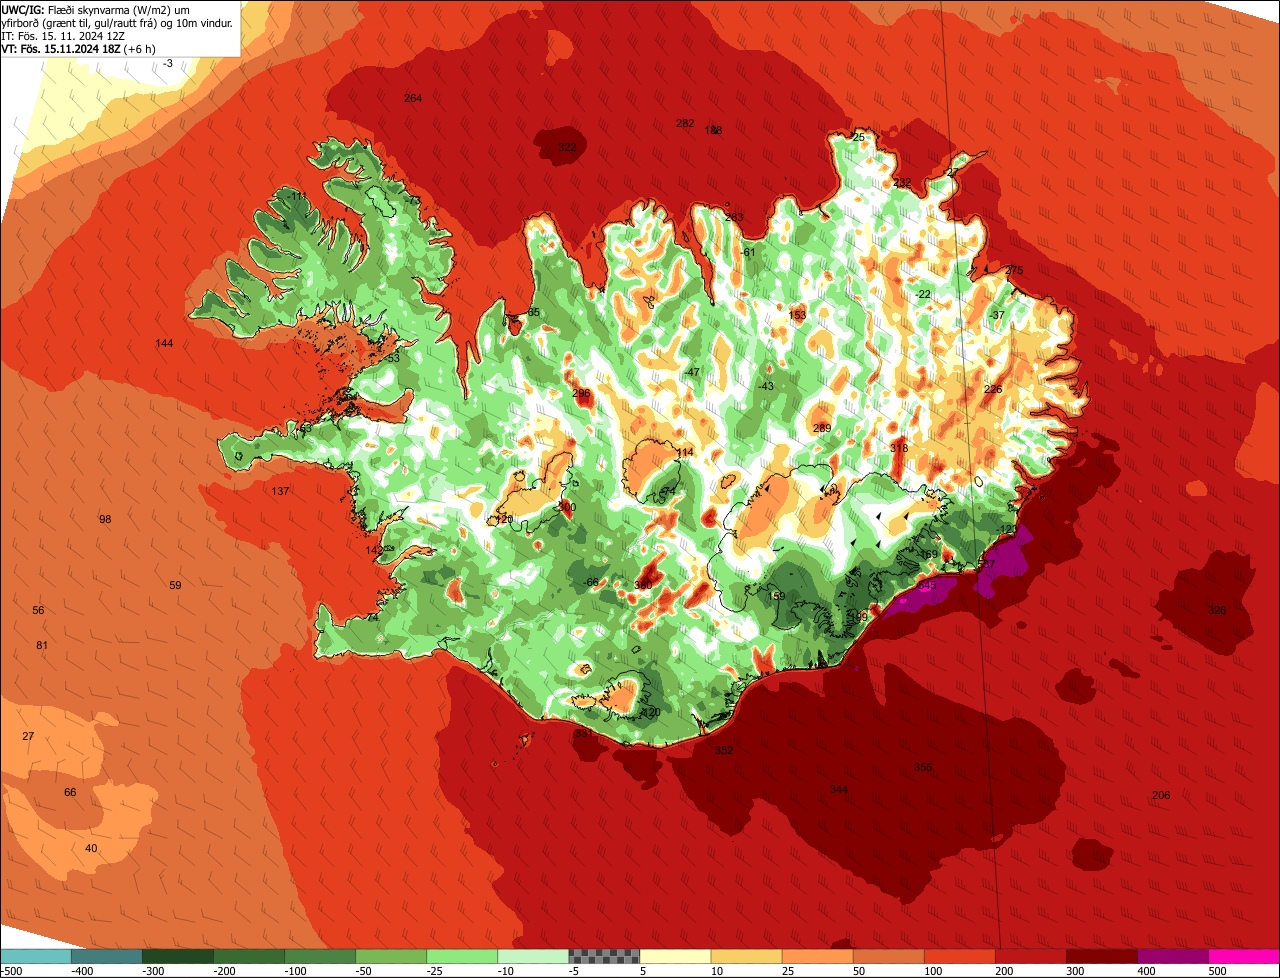Select the pale yellow 5 to 10 legend swatch

pos(675,956)
